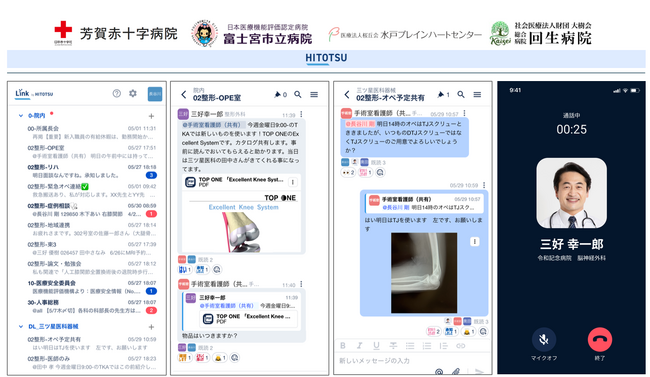The image size is (650, 377).
Task: Collapse the DL_三ツ星医科器械 group
Action: [21, 326]
